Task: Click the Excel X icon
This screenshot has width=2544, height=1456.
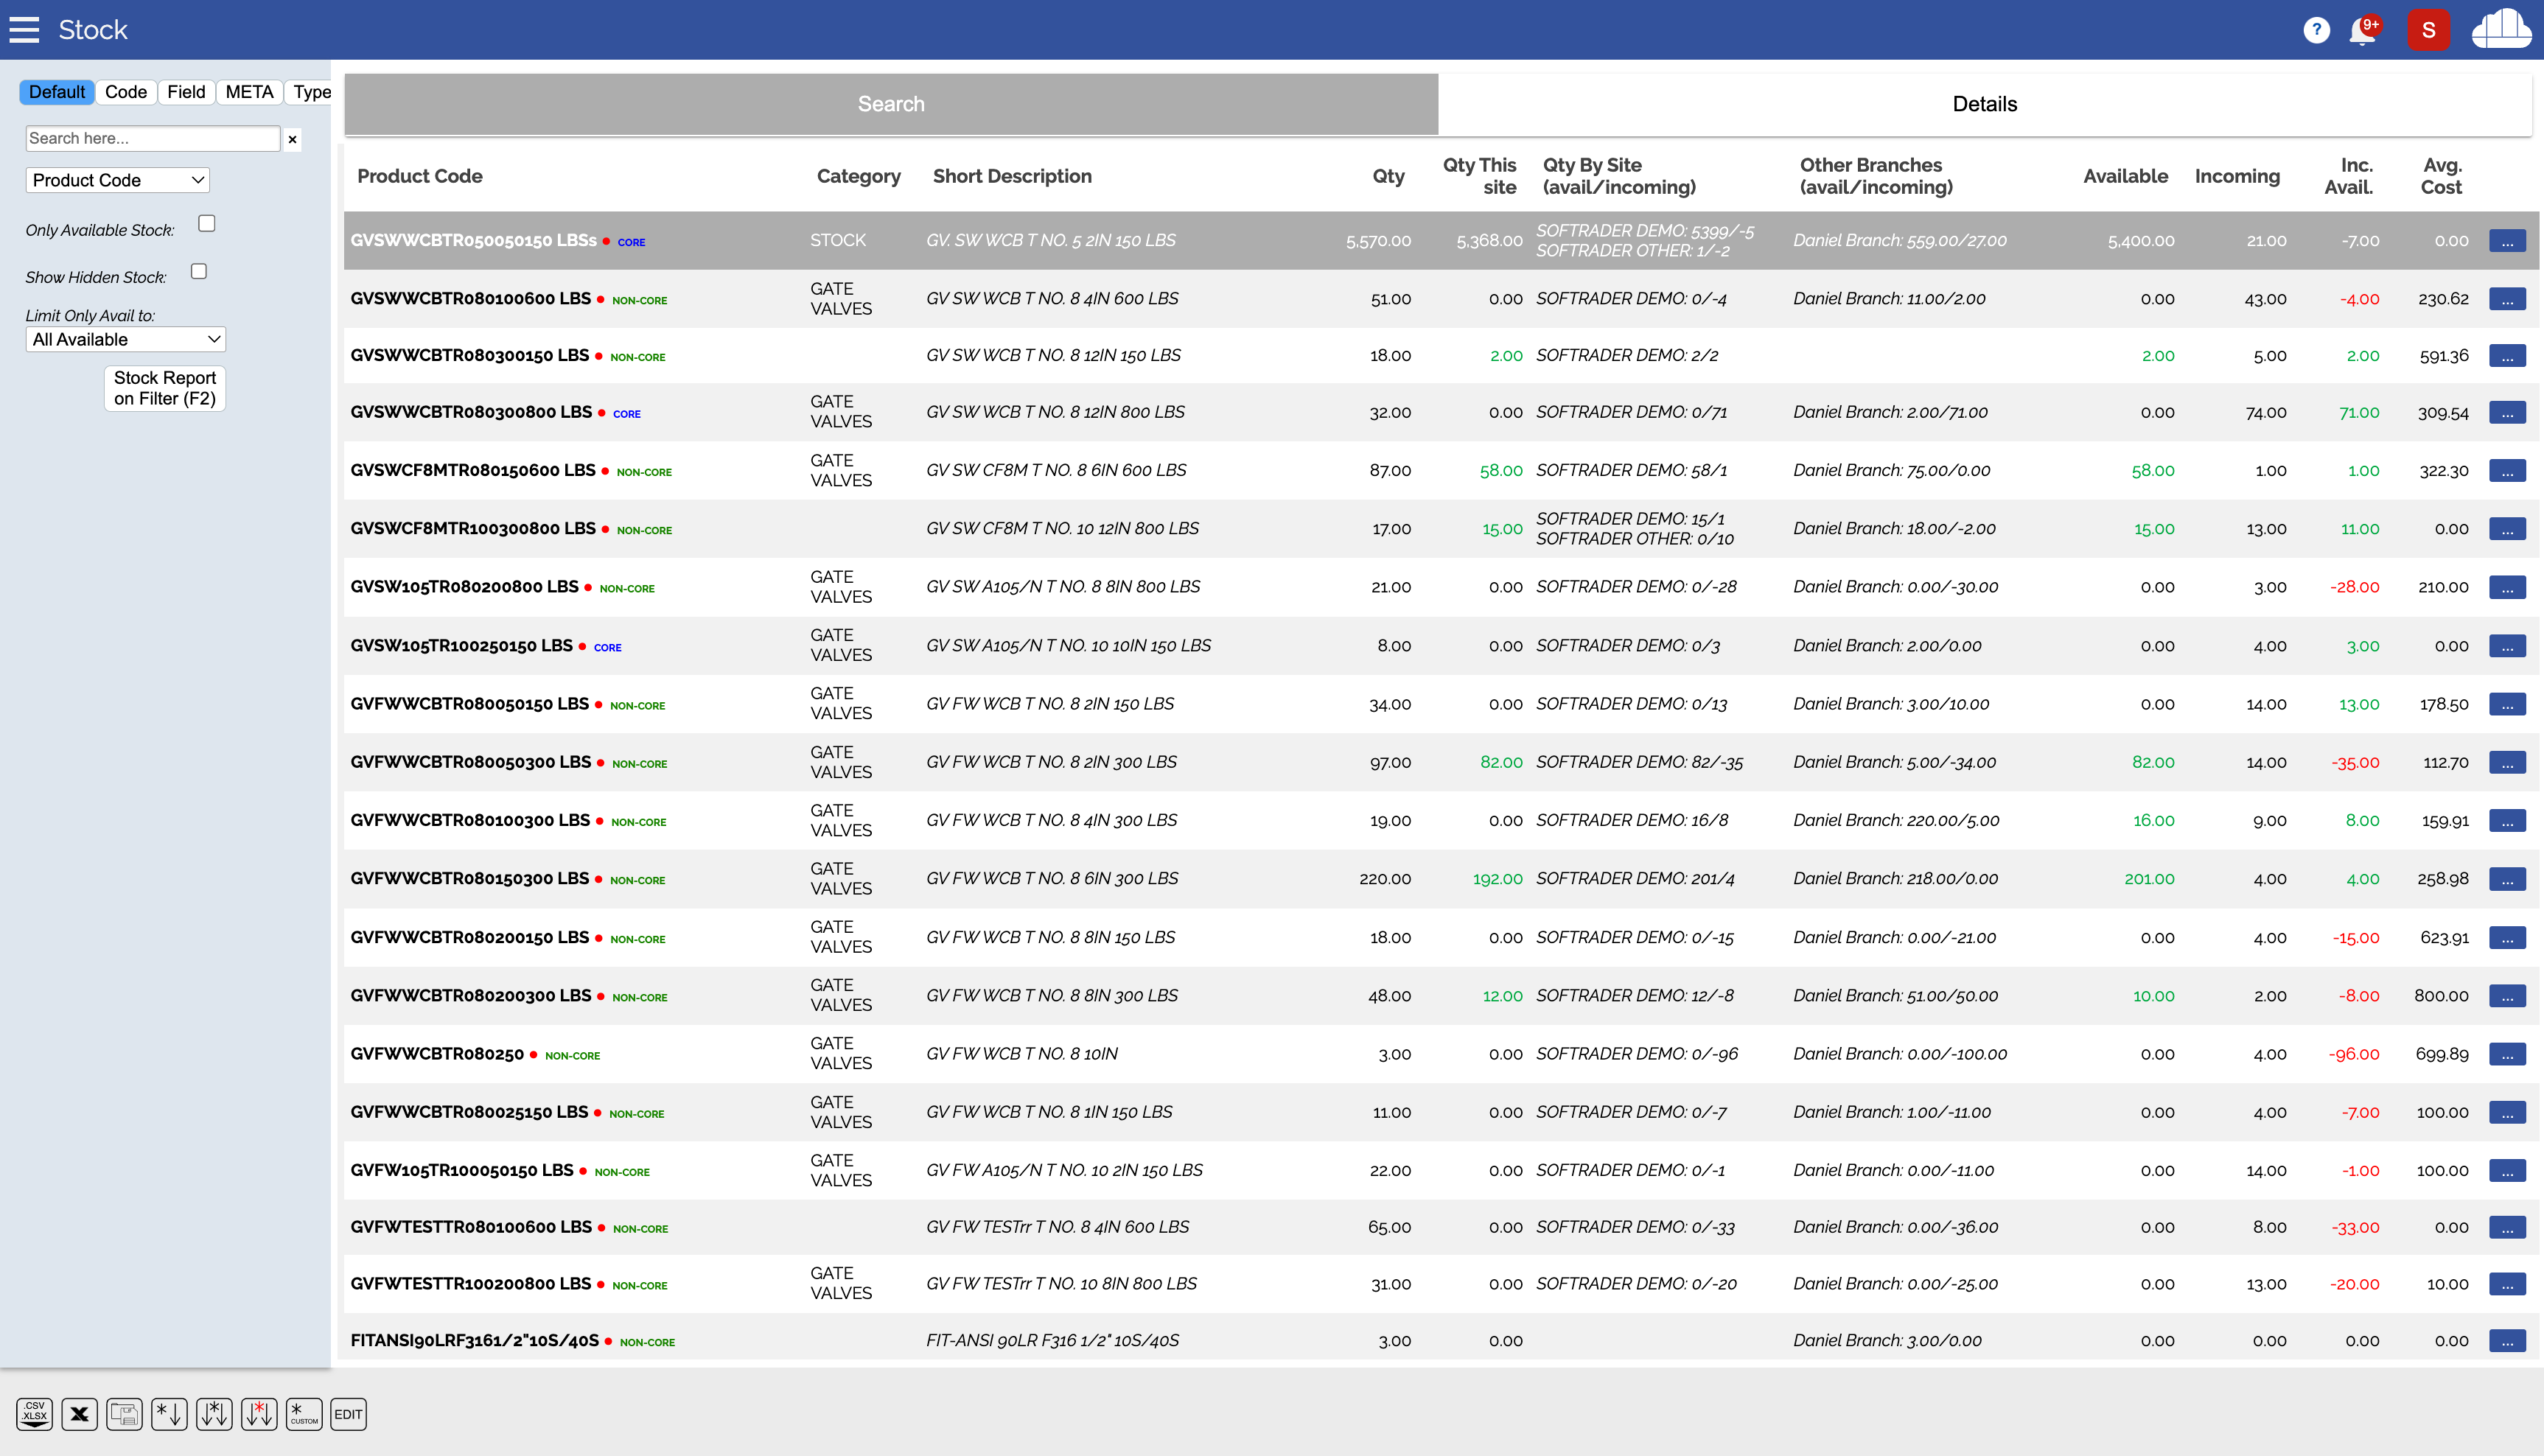Action: click(x=79, y=1414)
